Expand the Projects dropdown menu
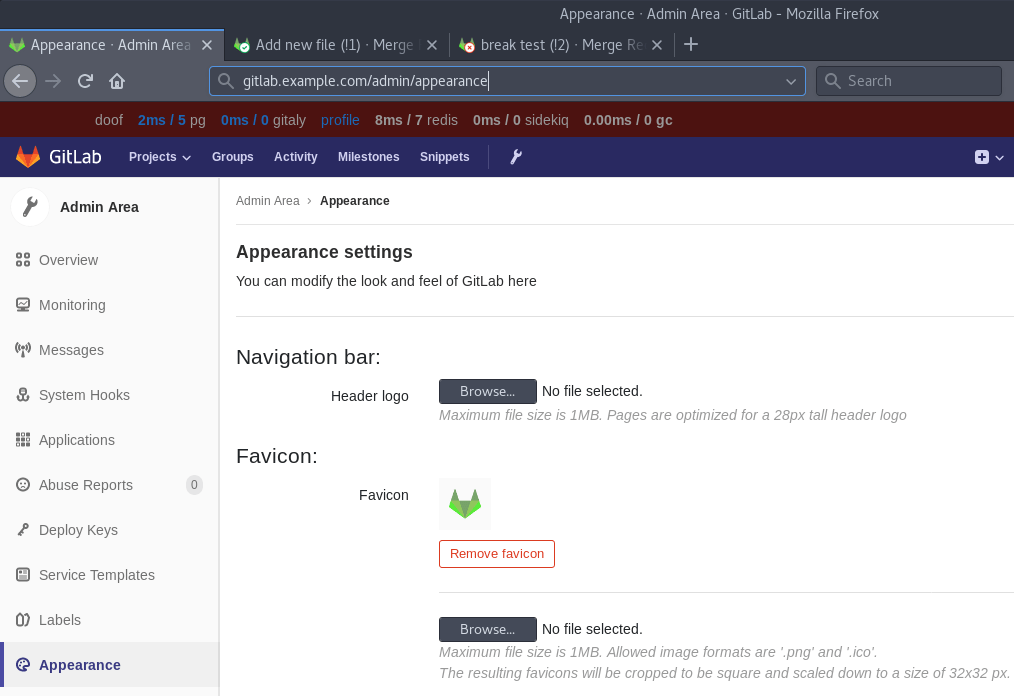Screen dimensions: 1014x696 (159, 157)
